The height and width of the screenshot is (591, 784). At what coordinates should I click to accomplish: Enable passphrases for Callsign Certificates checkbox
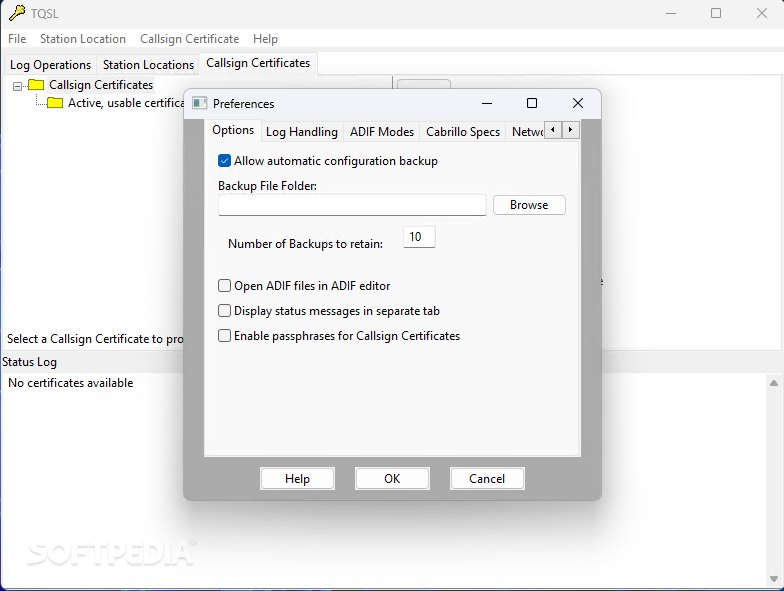coord(224,336)
